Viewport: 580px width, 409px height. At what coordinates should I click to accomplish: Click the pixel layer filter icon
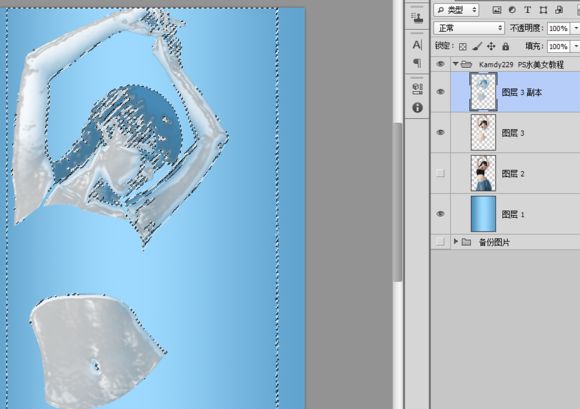497,10
